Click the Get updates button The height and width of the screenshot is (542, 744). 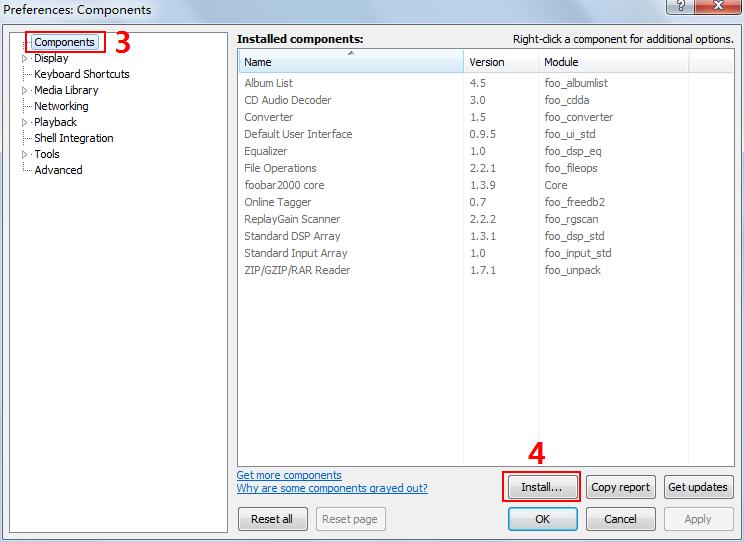tap(698, 487)
